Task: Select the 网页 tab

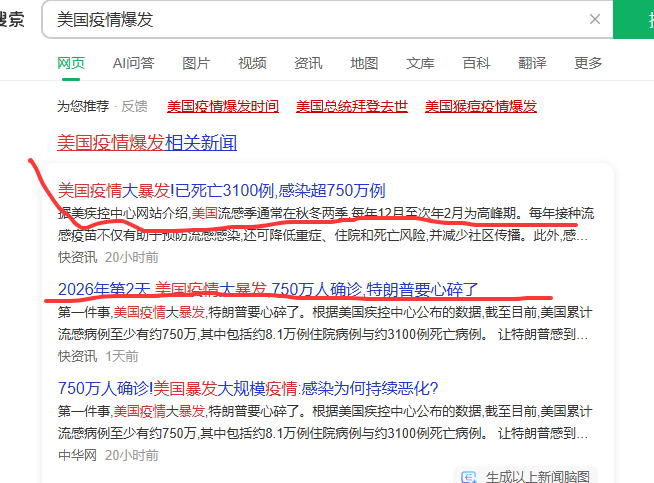Action: click(71, 63)
